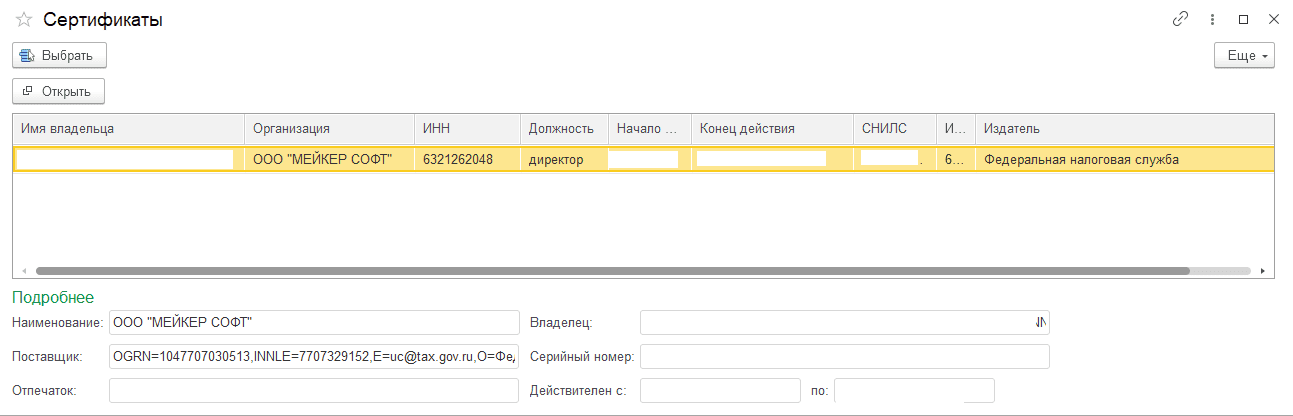Sort by Организация column header
The width and height of the screenshot is (1293, 416).
point(329,129)
